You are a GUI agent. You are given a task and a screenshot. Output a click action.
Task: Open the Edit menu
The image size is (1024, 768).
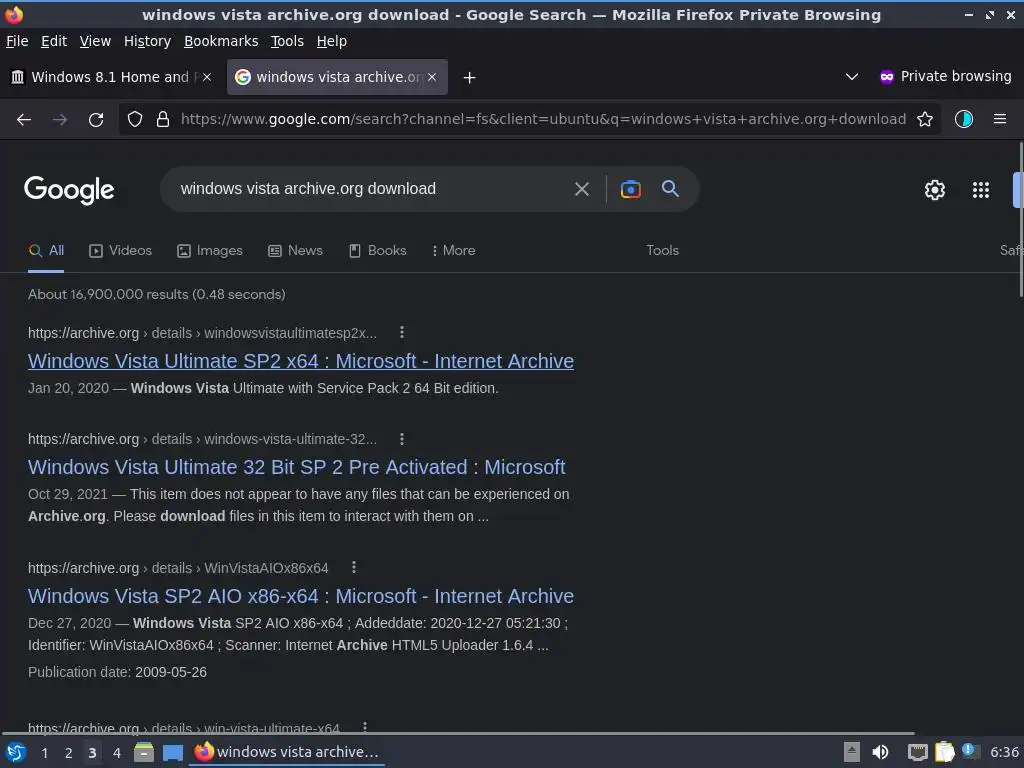54,41
